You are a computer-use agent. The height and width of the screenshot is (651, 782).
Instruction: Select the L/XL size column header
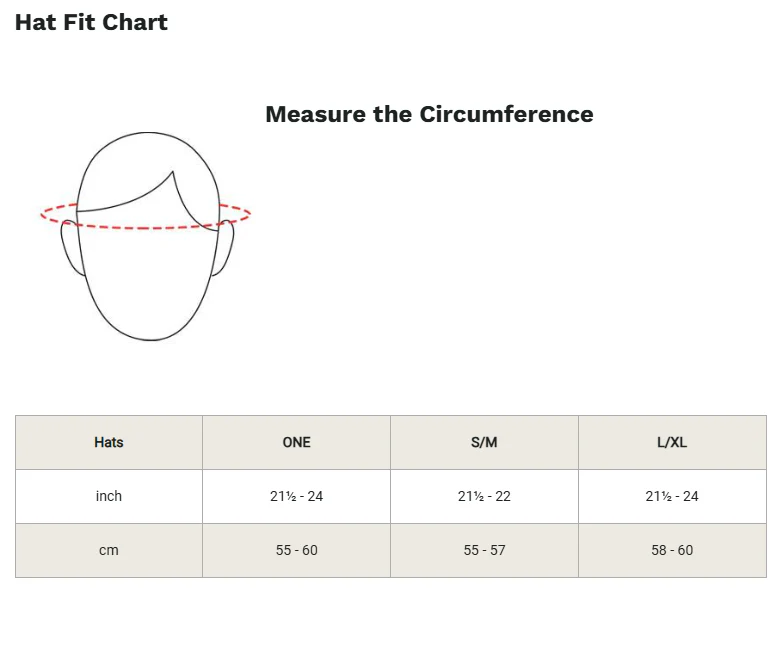pos(672,442)
